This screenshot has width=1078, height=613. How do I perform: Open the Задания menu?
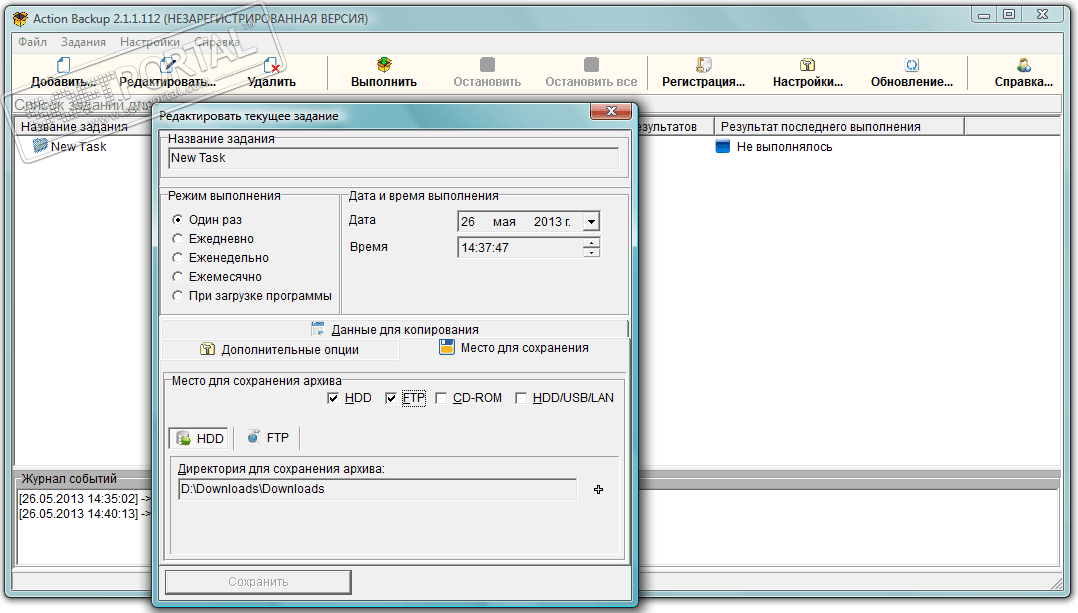pos(83,42)
